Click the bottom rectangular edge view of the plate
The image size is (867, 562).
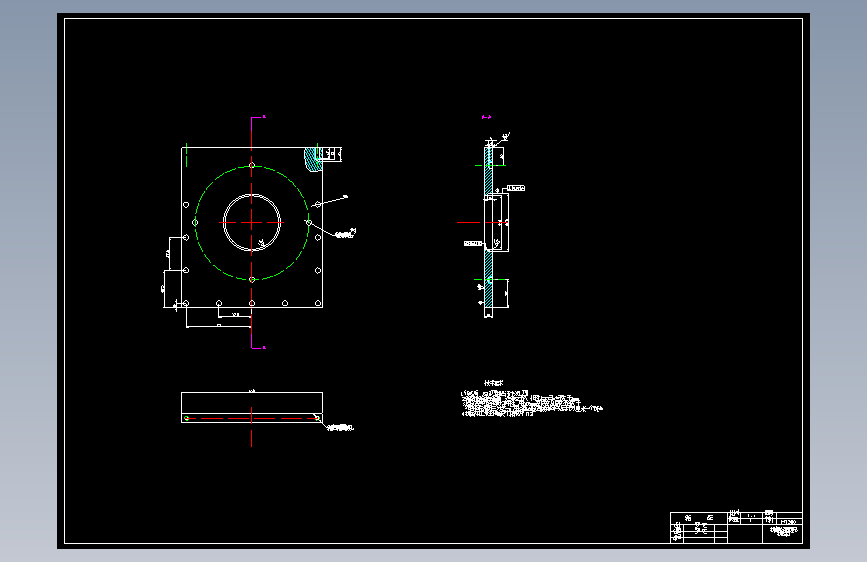pos(252,407)
